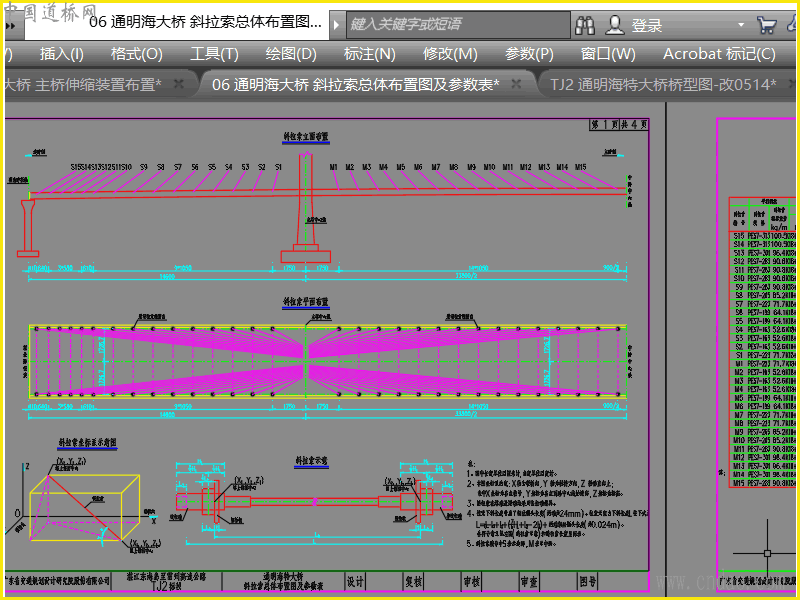Click the 设计 cell in title block
Viewport: 800px width, 600px height.
click(x=355, y=581)
